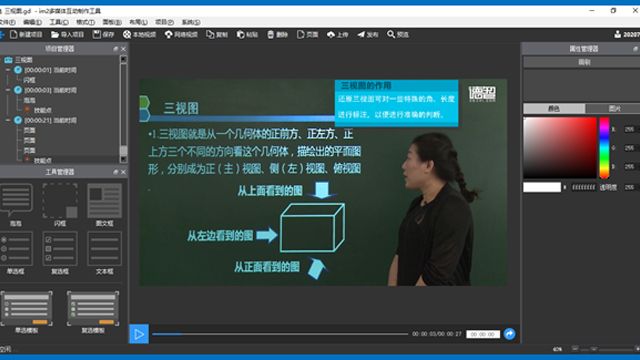Select the 图文框 image-text frame tool
The height and width of the screenshot is (360, 640).
pos(104,200)
